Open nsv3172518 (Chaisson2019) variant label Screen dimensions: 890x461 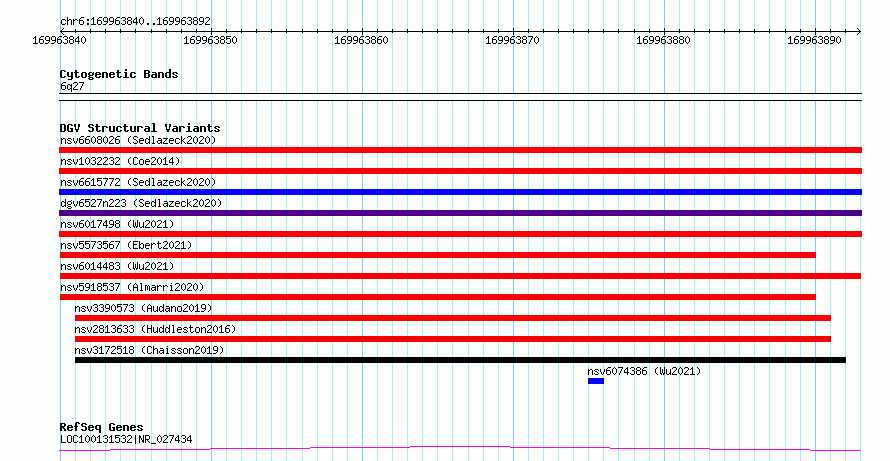coord(149,350)
